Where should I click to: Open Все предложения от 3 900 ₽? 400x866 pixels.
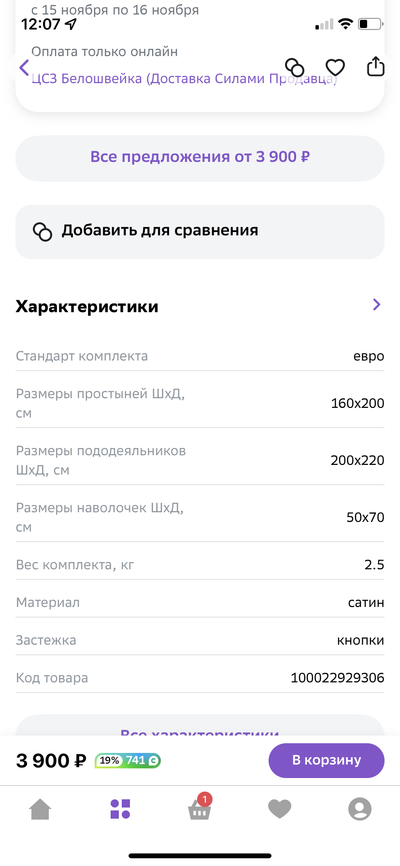click(x=200, y=157)
